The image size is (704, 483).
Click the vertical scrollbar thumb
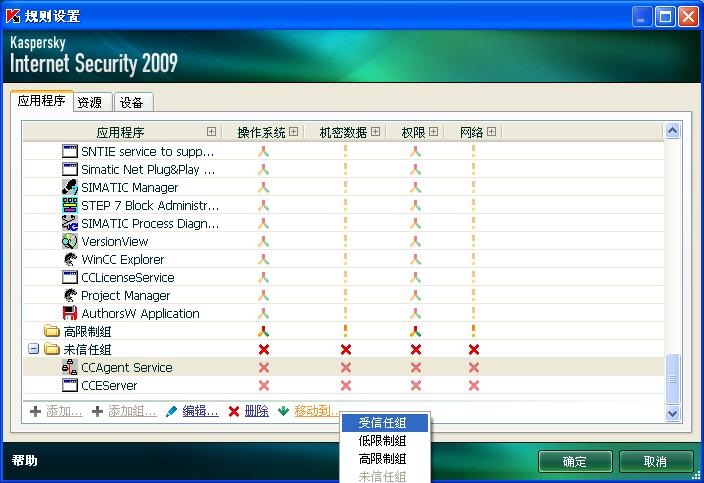672,379
